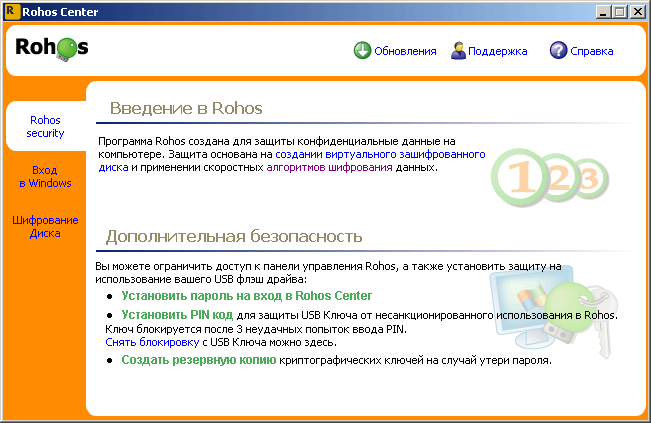This screenshot has height=423, width=651.
Task: Click the green Updates download icon
Action: 362,51
